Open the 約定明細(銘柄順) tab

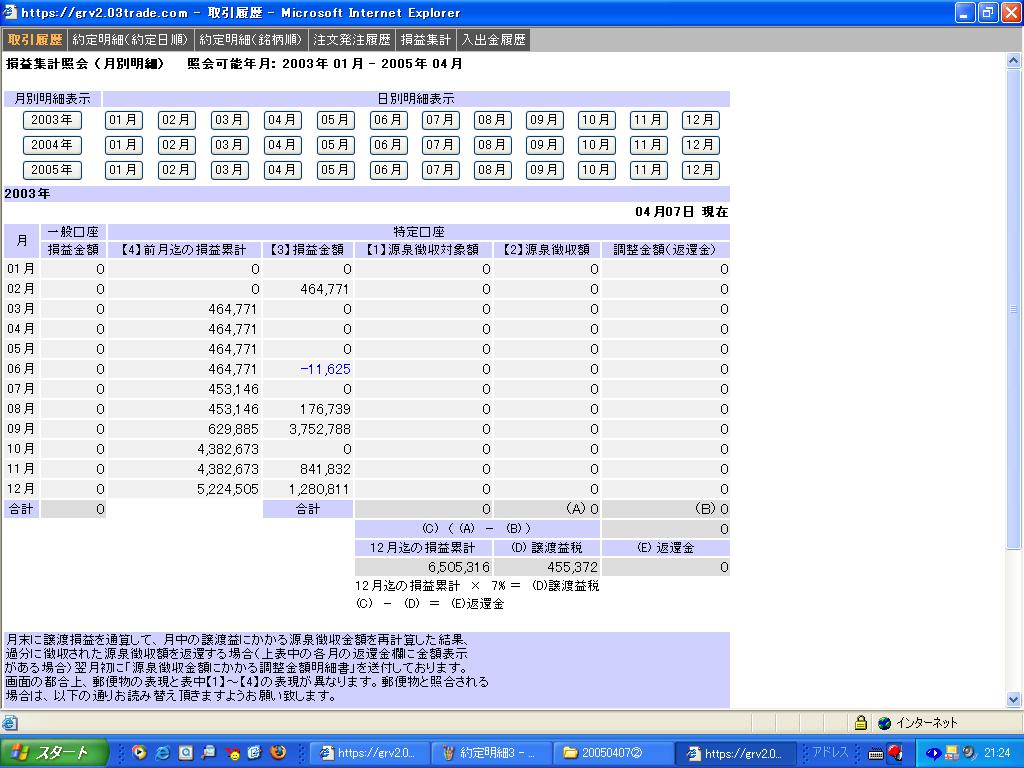251,40
